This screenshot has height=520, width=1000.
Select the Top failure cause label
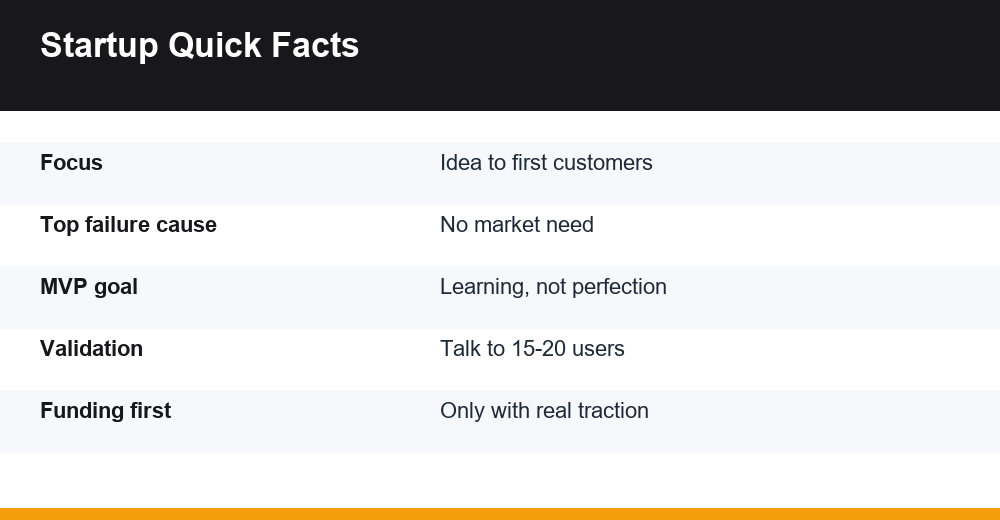[x=128, y=225]
